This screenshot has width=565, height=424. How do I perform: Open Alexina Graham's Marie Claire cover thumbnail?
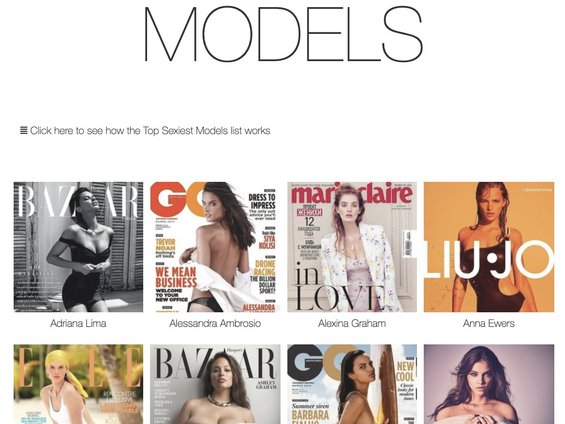pos(352,247)
